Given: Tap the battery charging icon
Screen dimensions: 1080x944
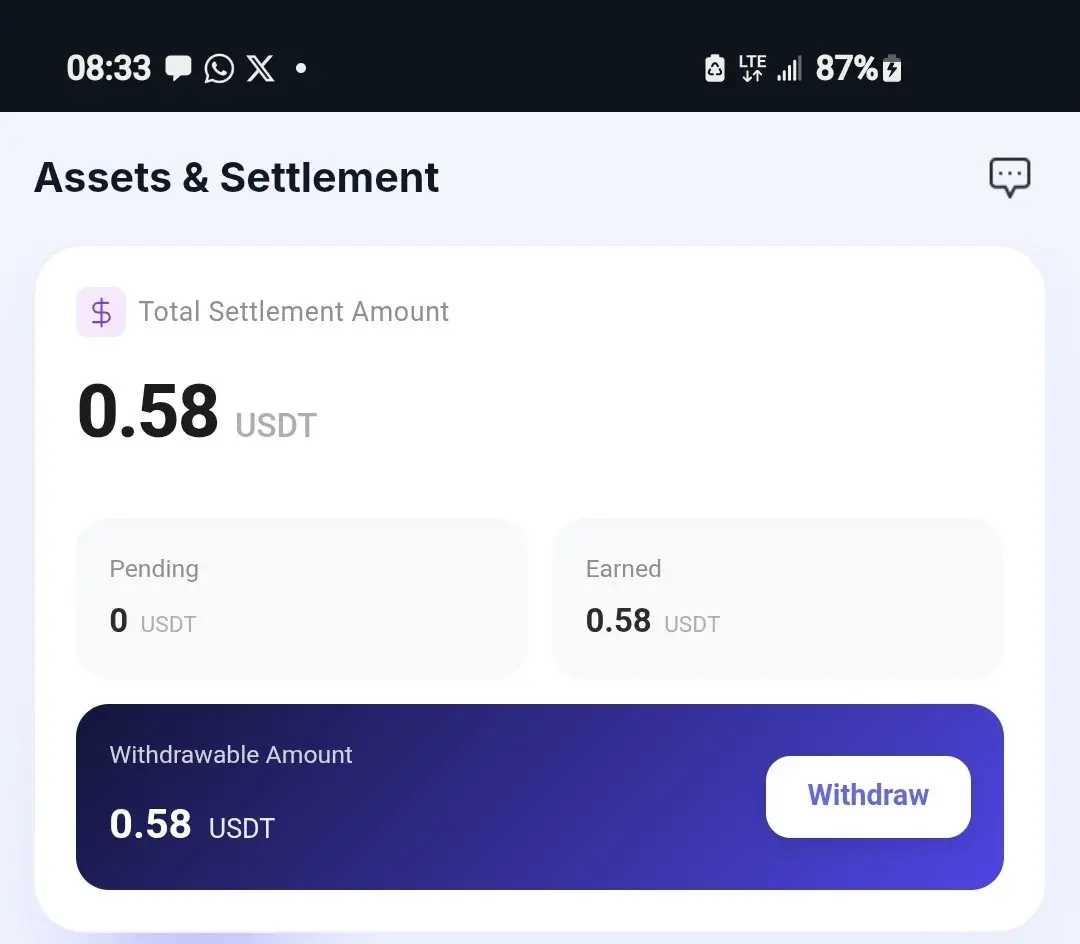Looking at the screenshot, I should tap(892, 68).
